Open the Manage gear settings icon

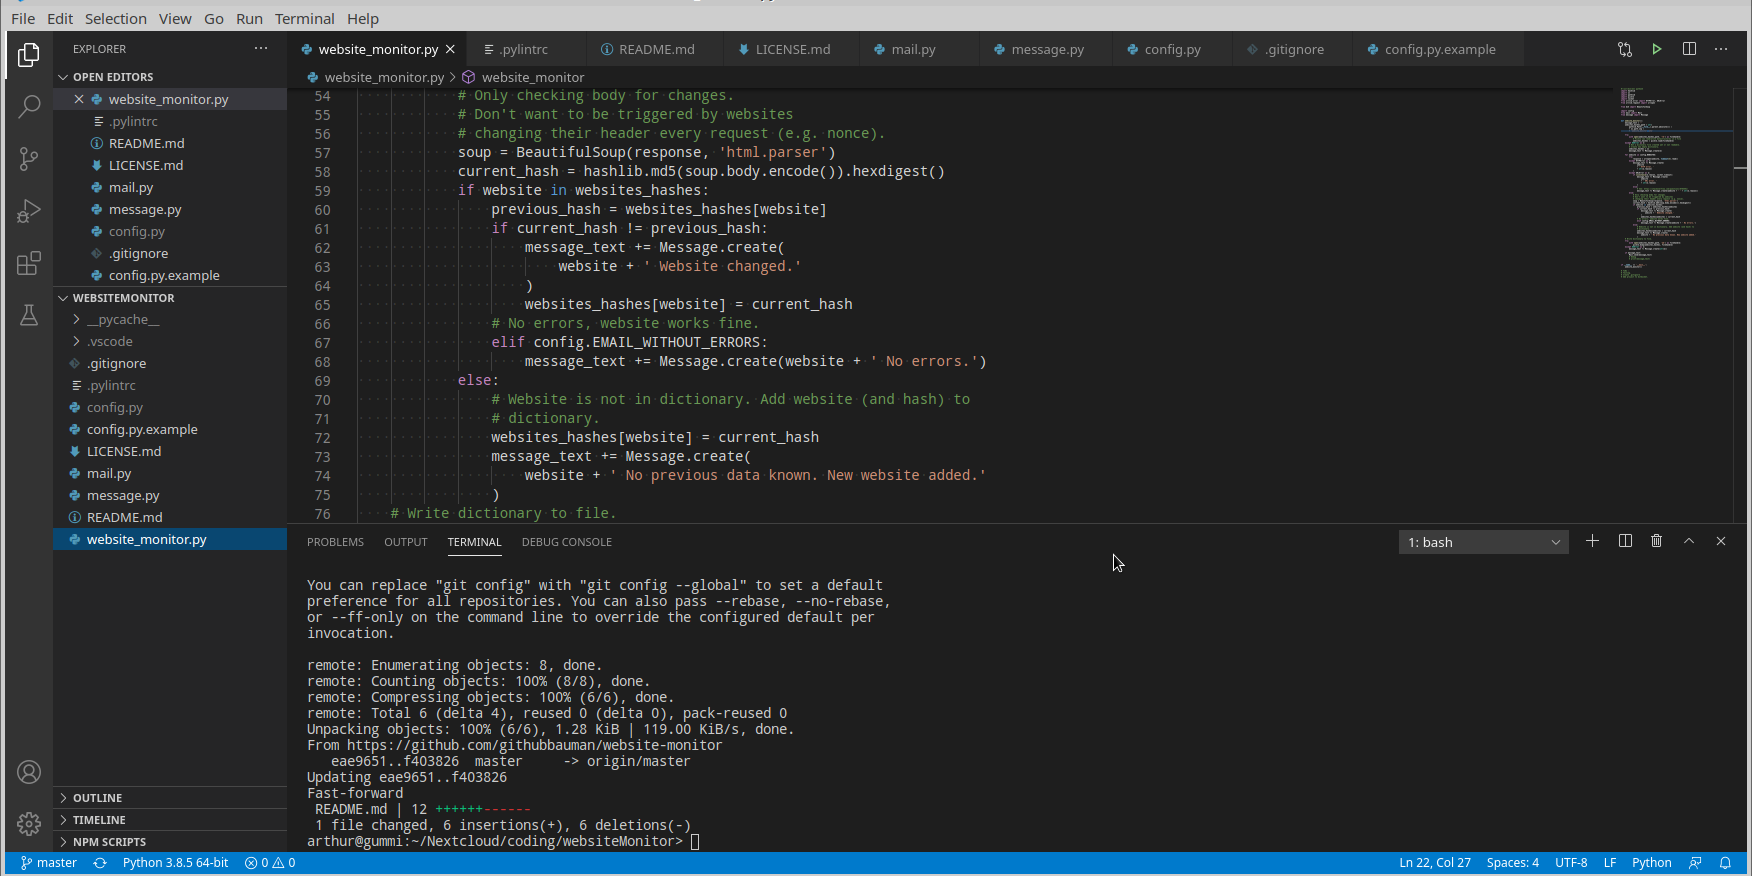click(x=29, y=824)
